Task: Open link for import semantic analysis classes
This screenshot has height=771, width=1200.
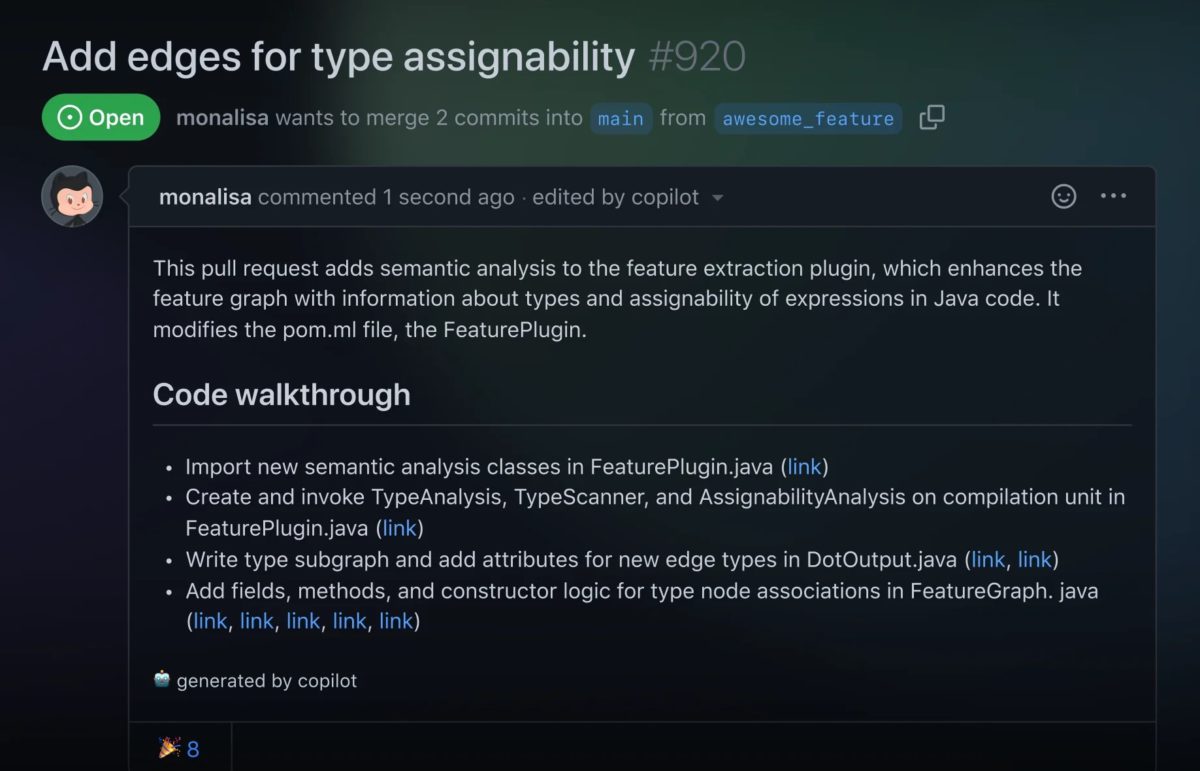Action: [805, 466]
